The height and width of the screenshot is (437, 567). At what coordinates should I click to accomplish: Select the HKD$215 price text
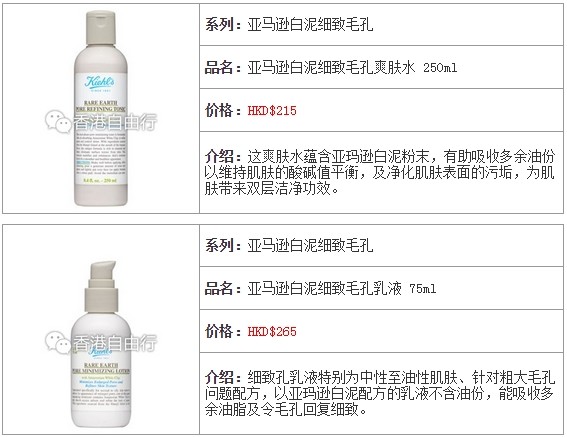click(x=272, y=110)
